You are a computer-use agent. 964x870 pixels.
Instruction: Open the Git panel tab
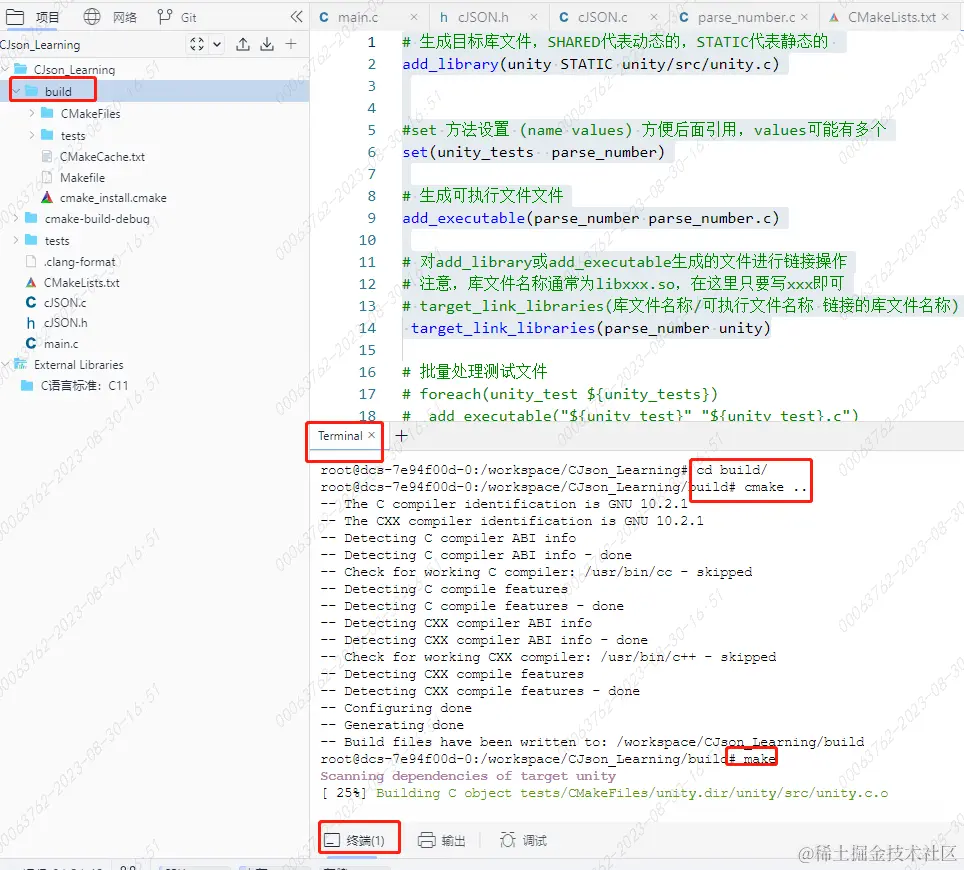176,17
